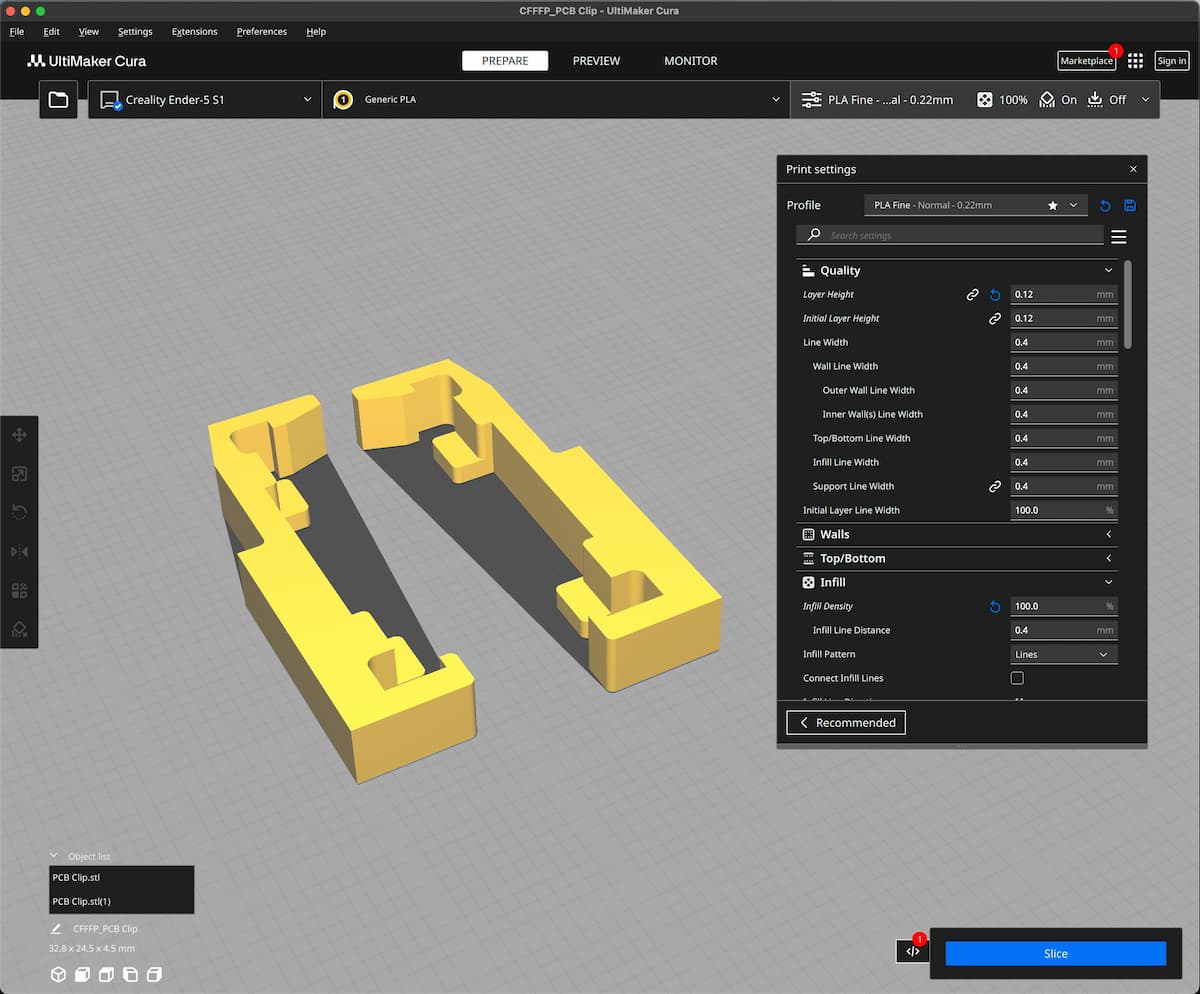Click the link icon beside Initial Layer Height

995,319
